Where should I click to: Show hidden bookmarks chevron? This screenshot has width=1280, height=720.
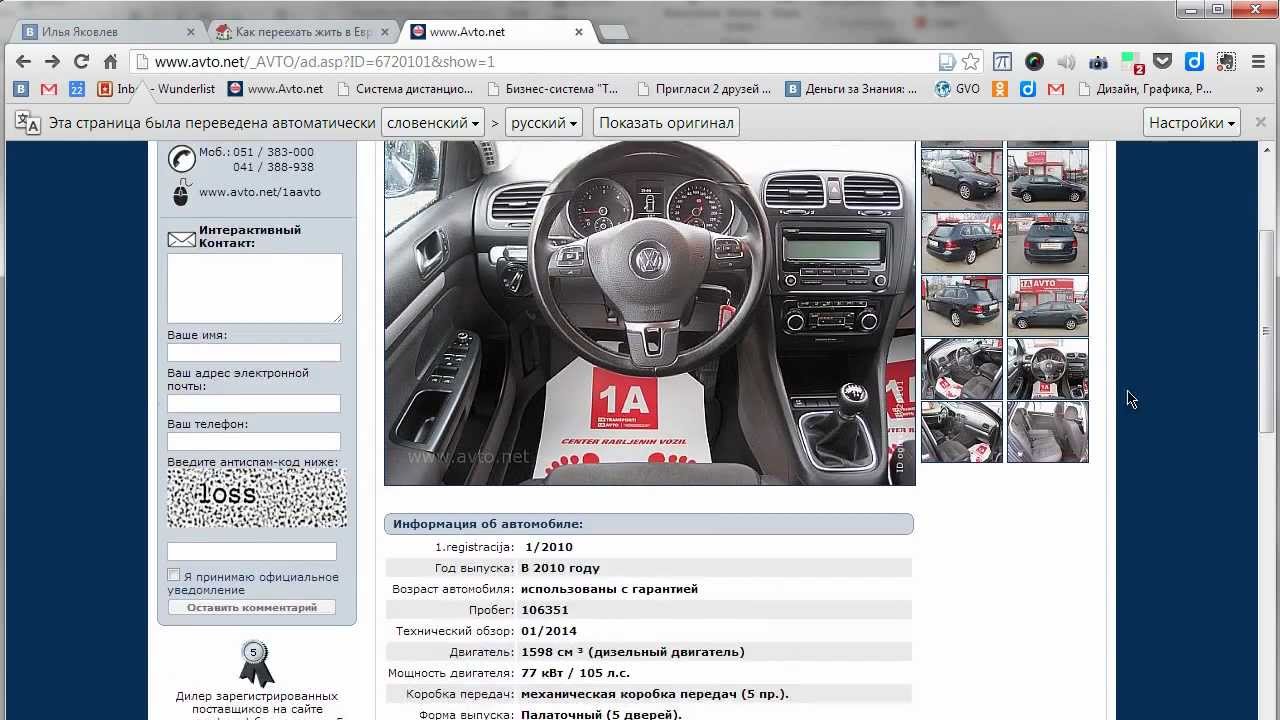pos(1259,89)
